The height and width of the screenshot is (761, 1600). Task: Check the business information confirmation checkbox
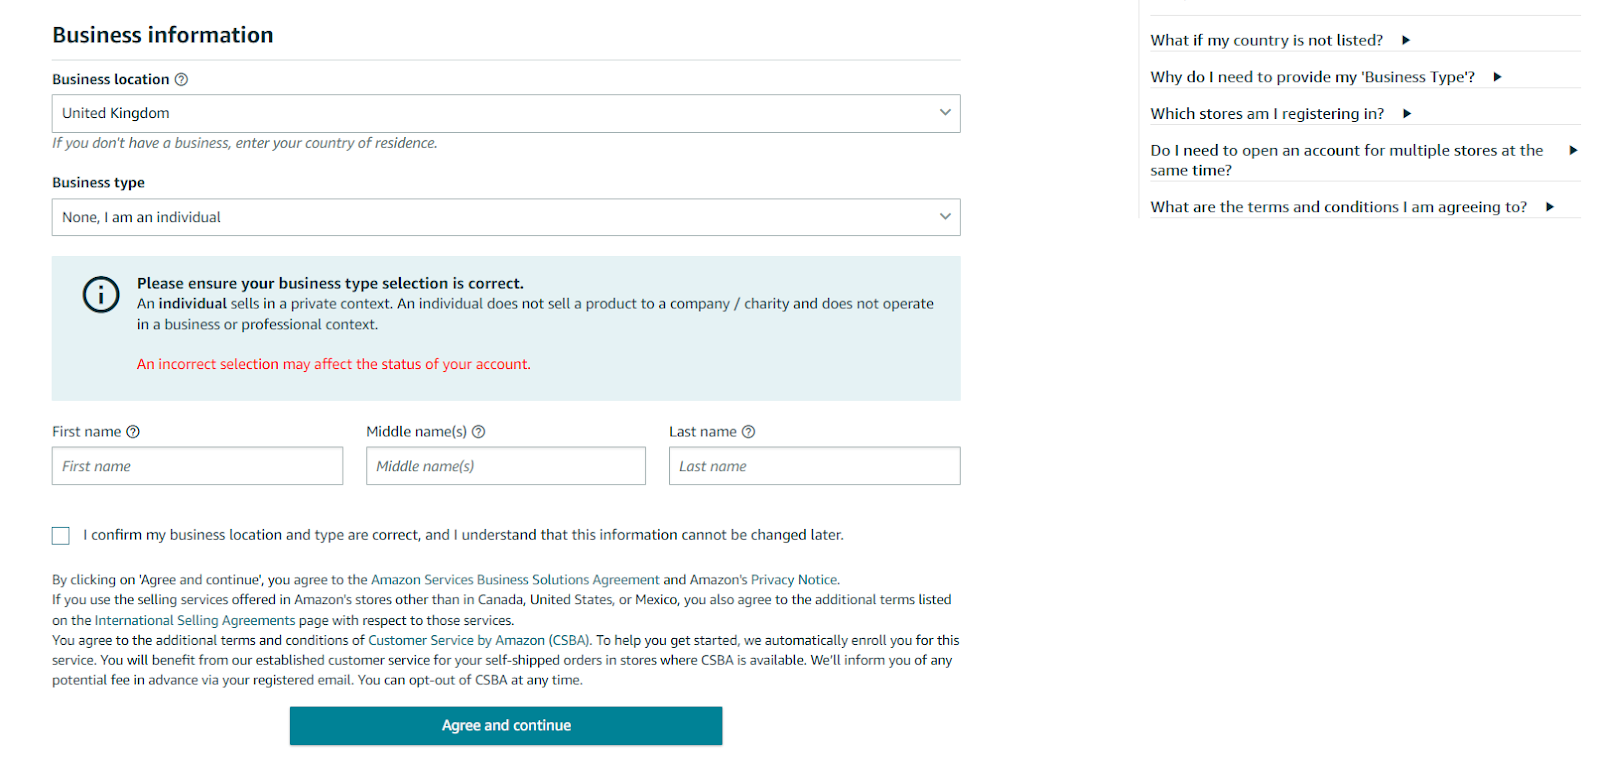(x=60, y=535)
